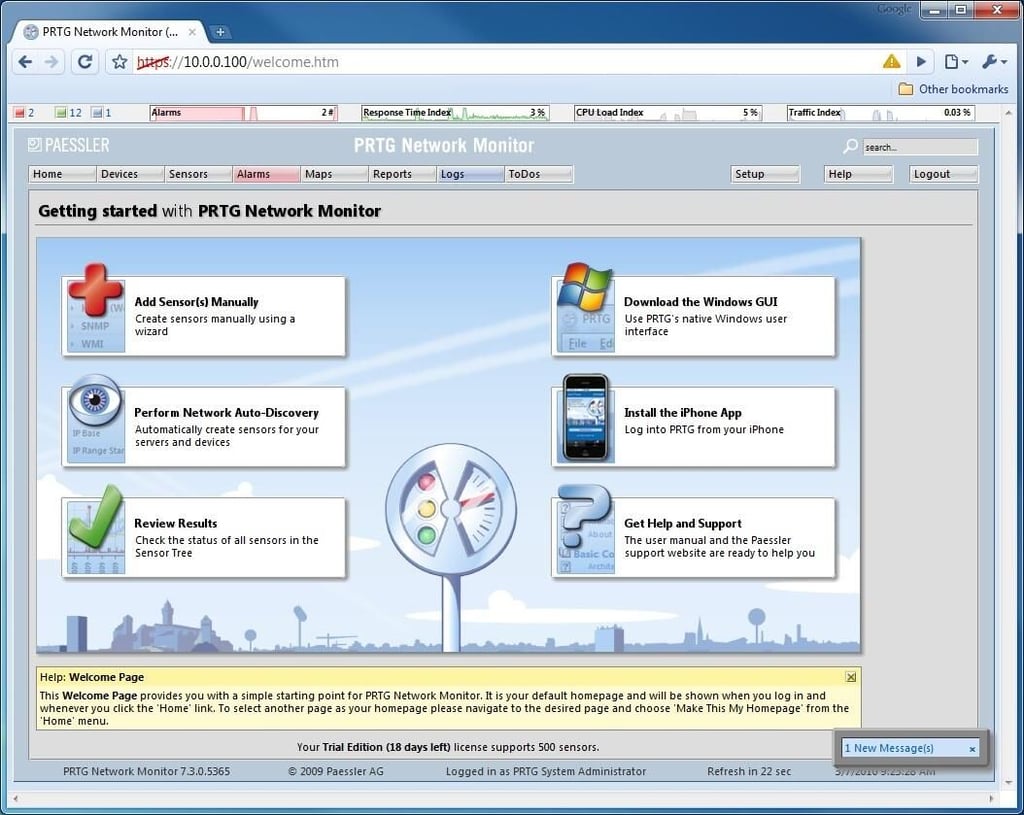The width and height of the screenshot is (1024, 815).
Task: Open the Alarms menu tab
Action: click(x=266, y=174)
